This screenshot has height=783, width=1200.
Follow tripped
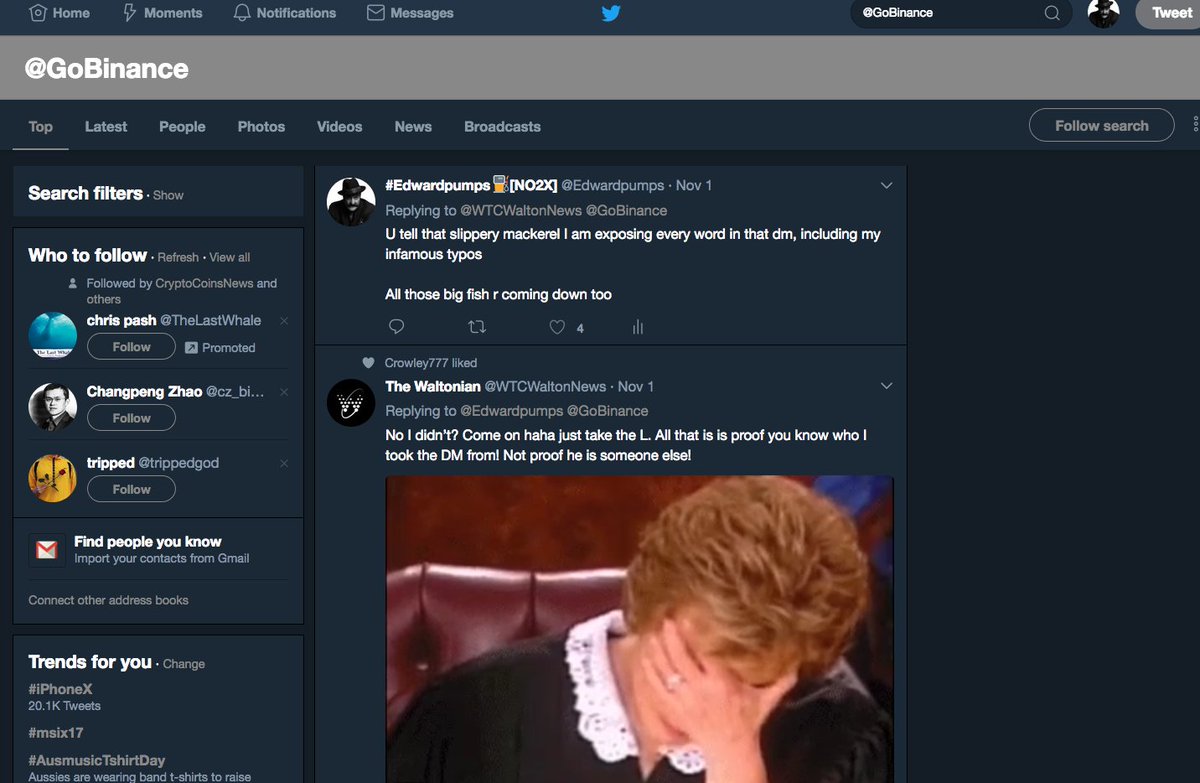coord(131,489)
